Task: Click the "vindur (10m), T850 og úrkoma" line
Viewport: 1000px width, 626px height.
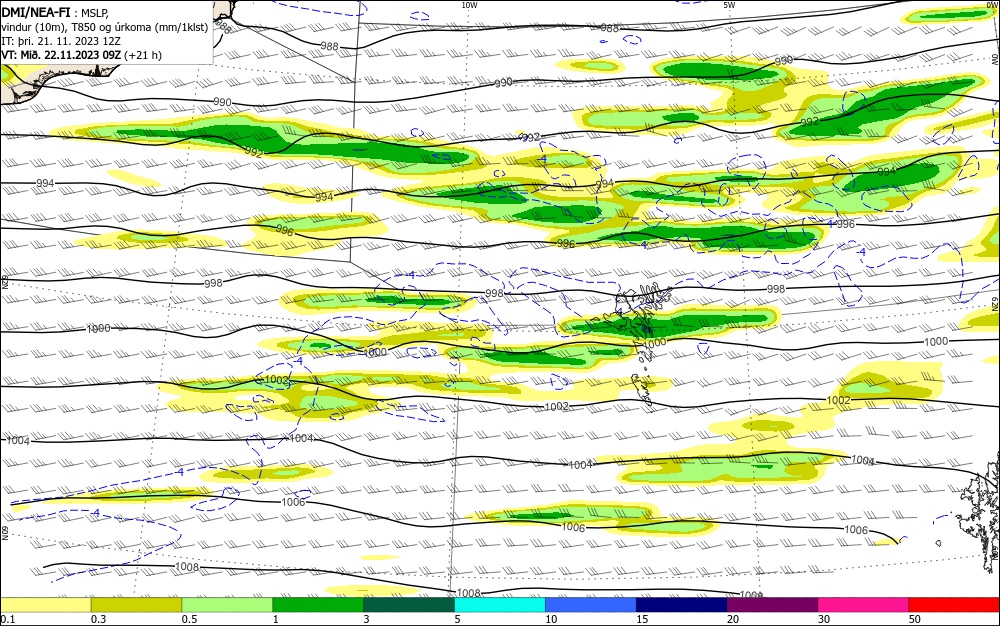Action: (105, 27)
